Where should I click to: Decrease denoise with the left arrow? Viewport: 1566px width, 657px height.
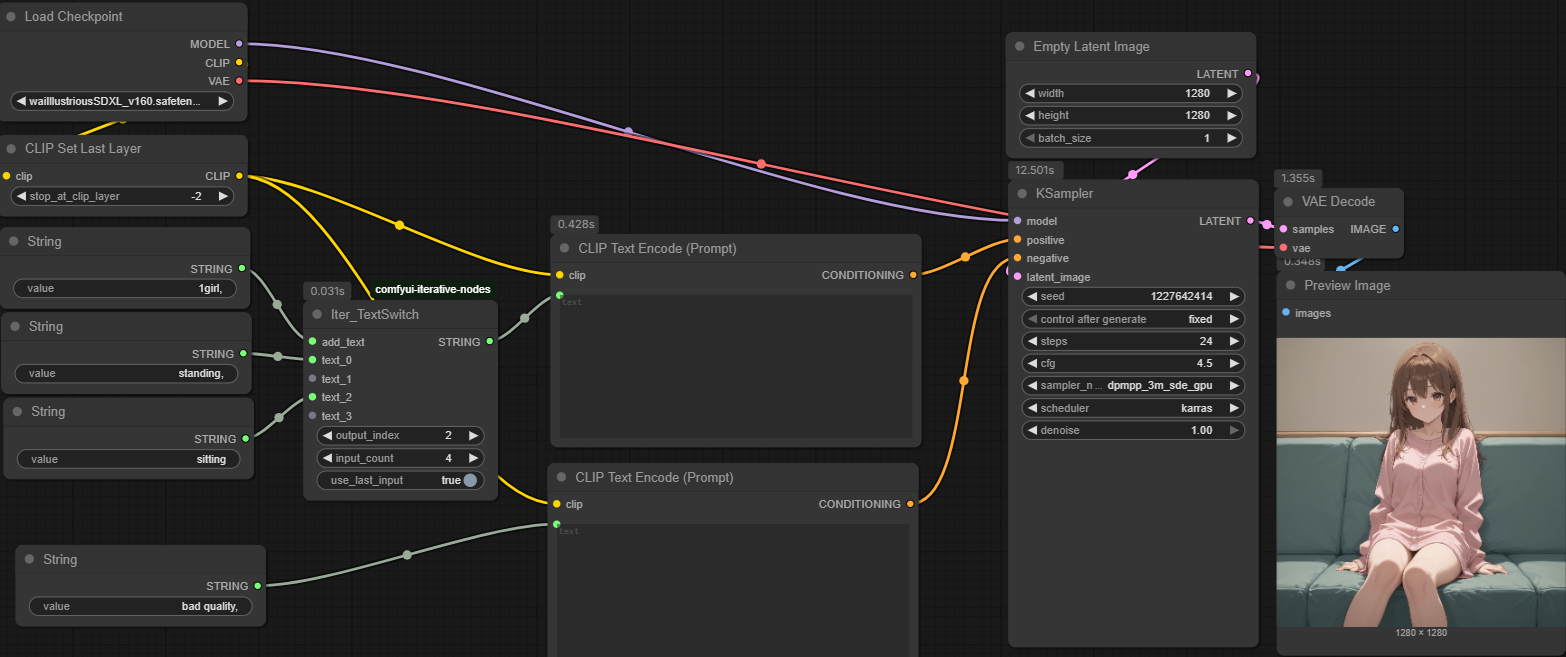pos(1030,430)
